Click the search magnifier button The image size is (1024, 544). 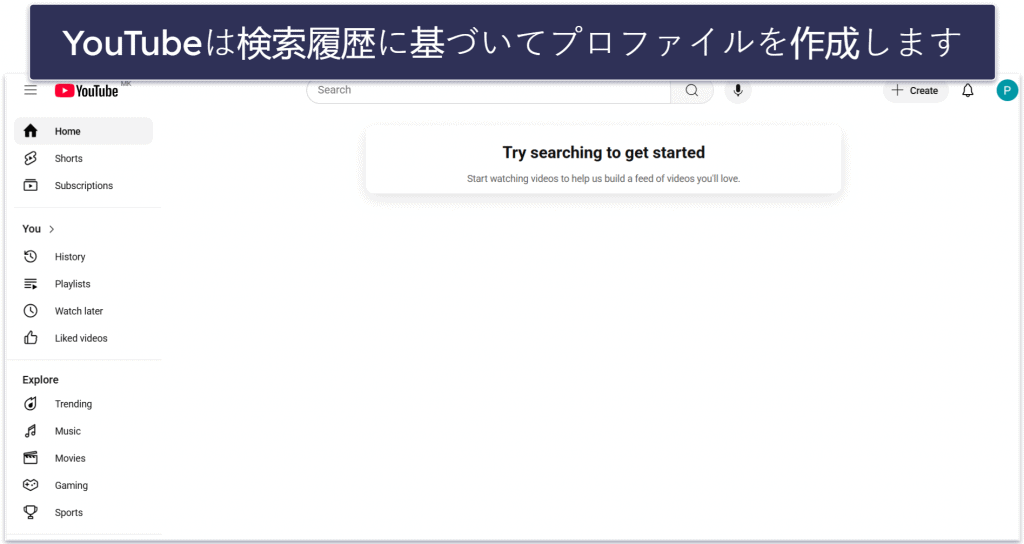[x=692, y=90]
